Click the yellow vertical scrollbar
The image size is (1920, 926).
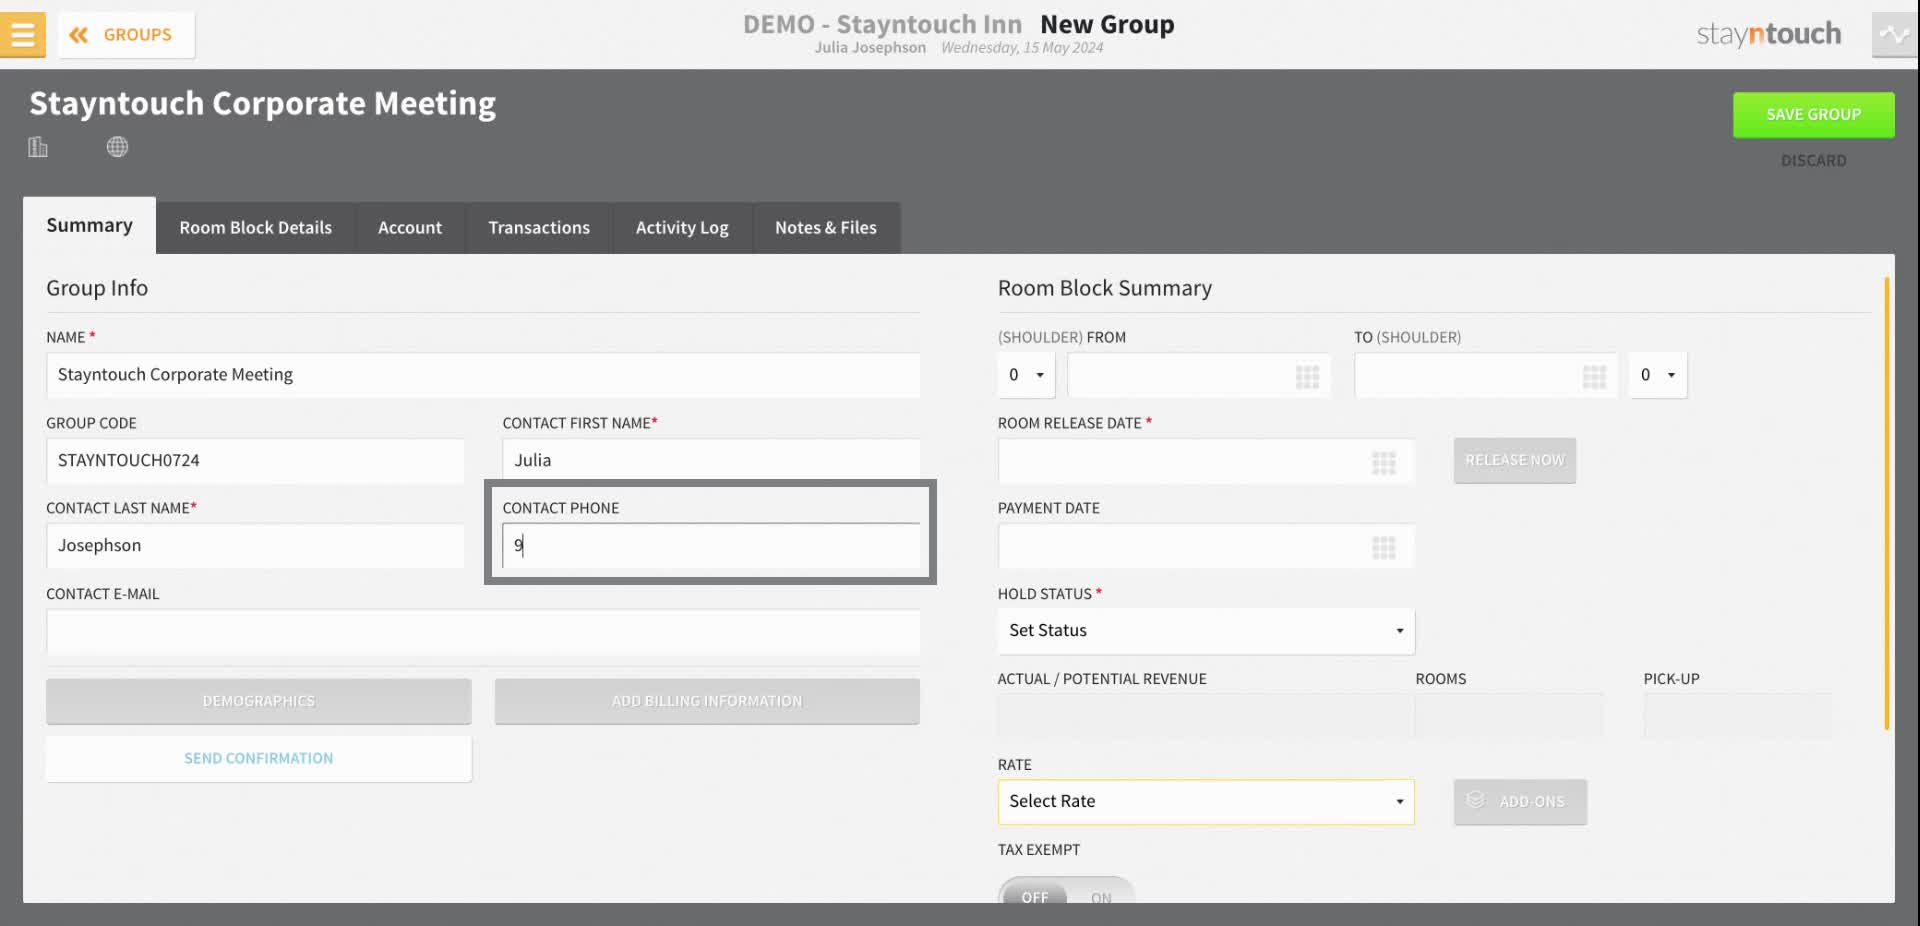tap(1887, 504)
